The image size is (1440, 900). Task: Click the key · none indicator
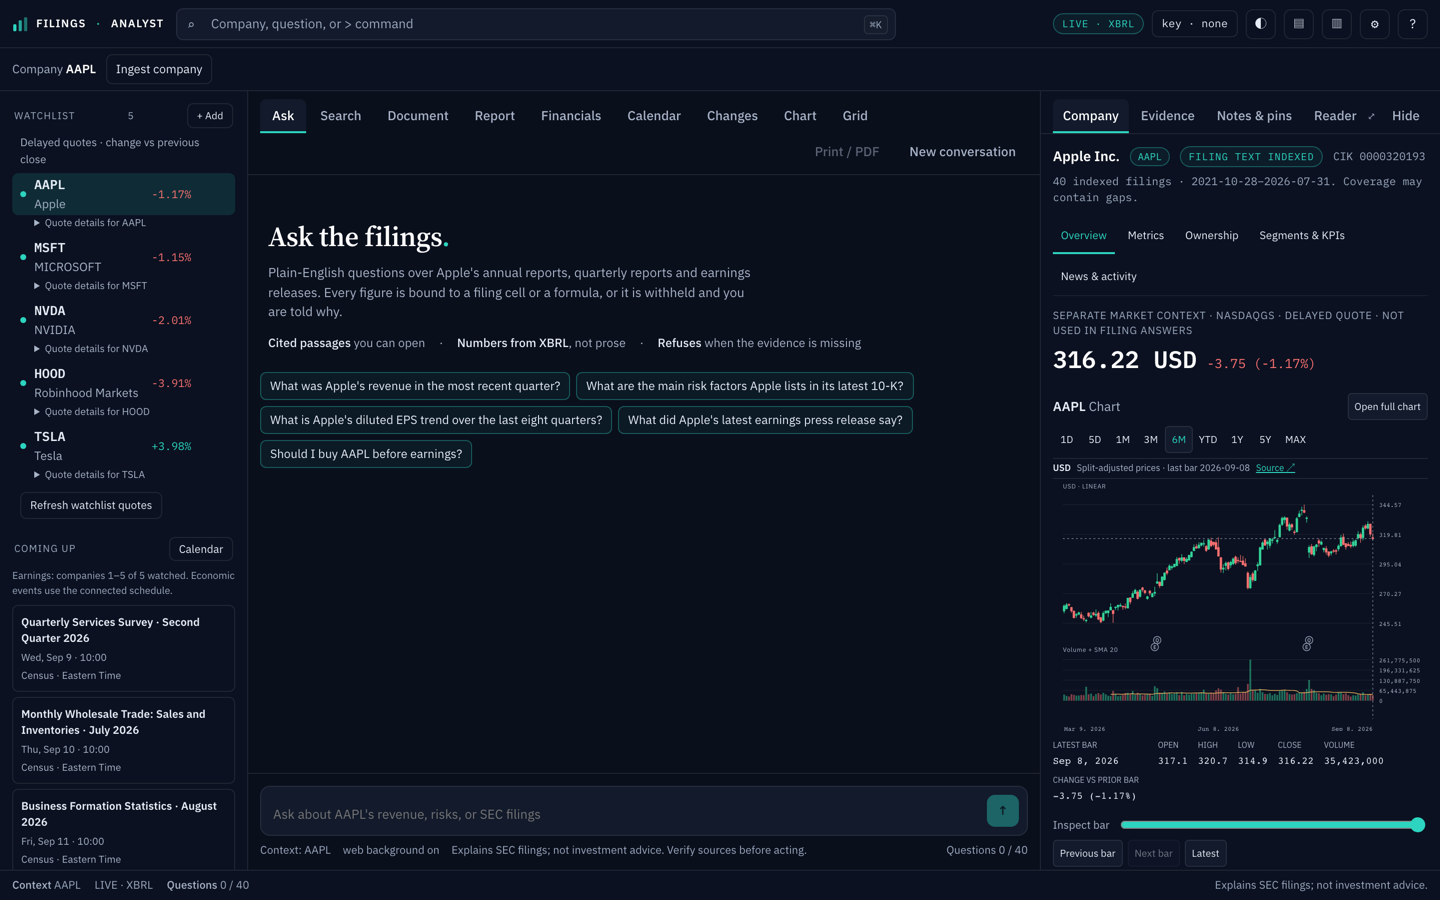(x=1194, y=24)
